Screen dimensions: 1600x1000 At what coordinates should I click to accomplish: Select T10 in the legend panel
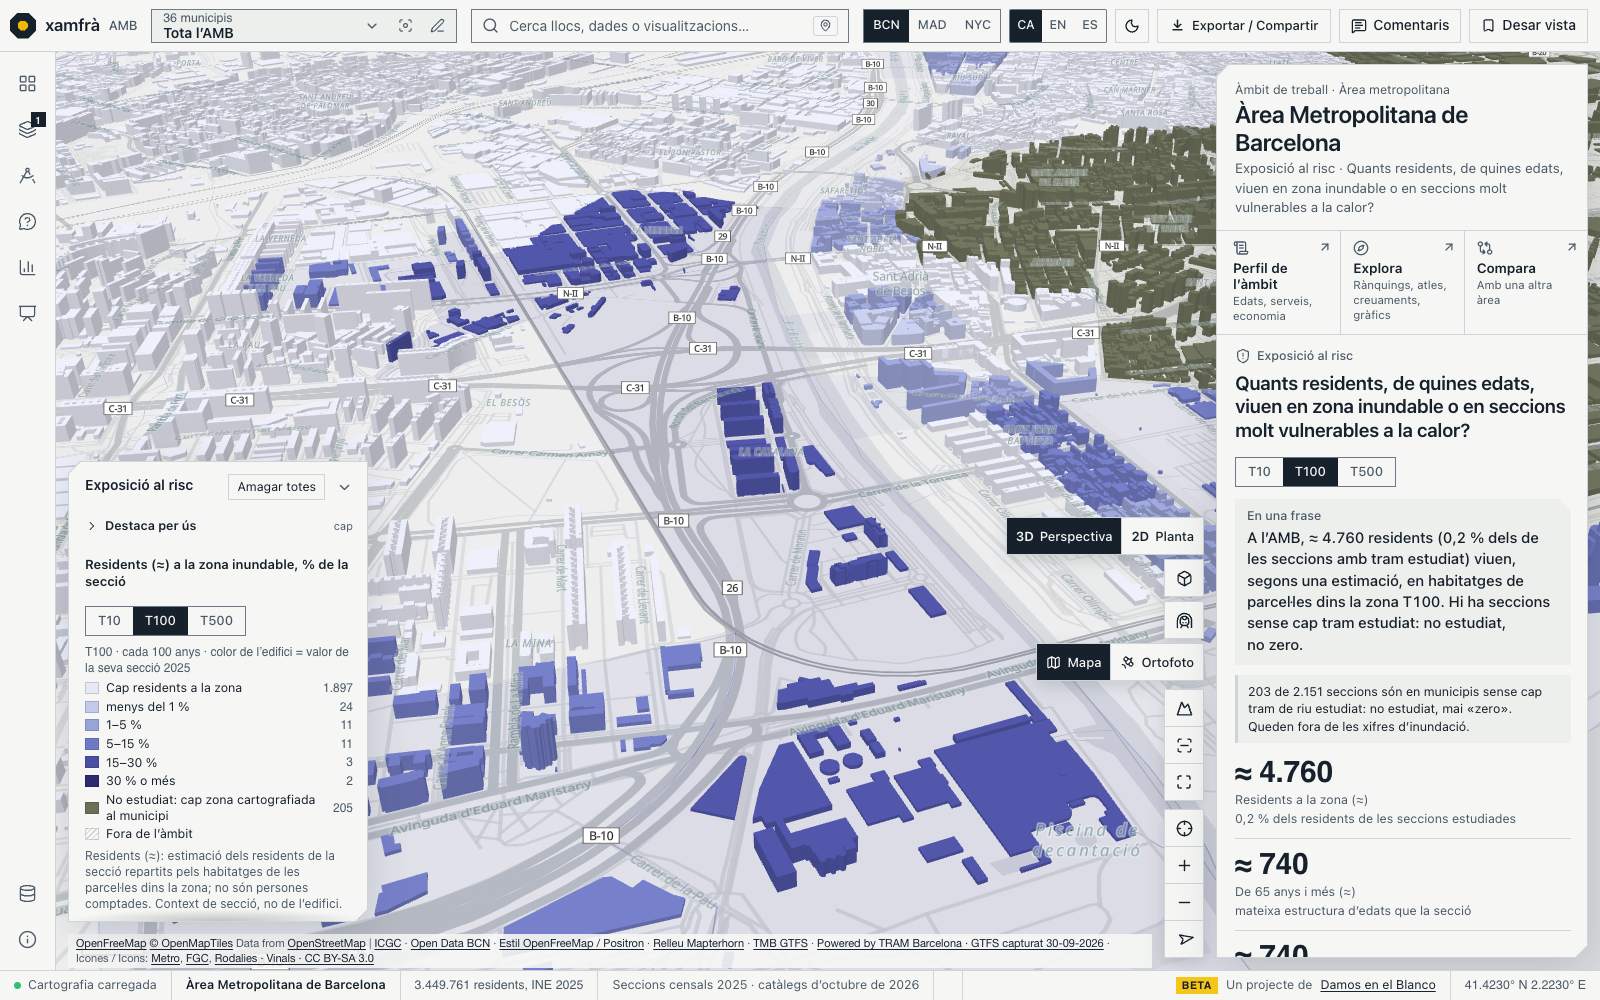(109, 621)
